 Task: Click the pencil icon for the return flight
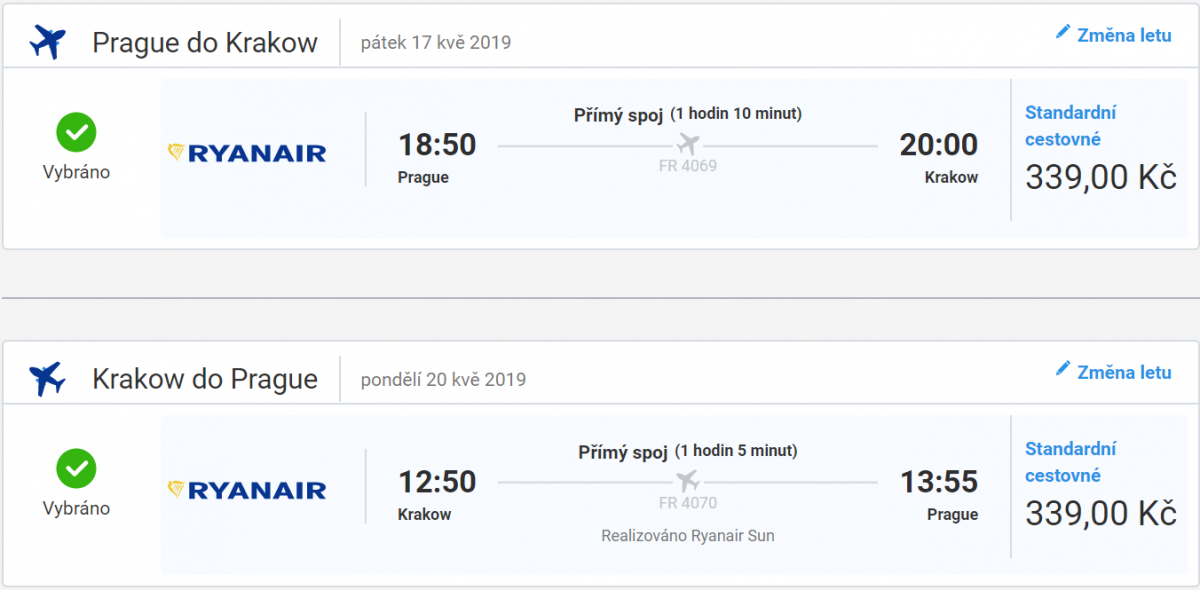[1063, 369]
